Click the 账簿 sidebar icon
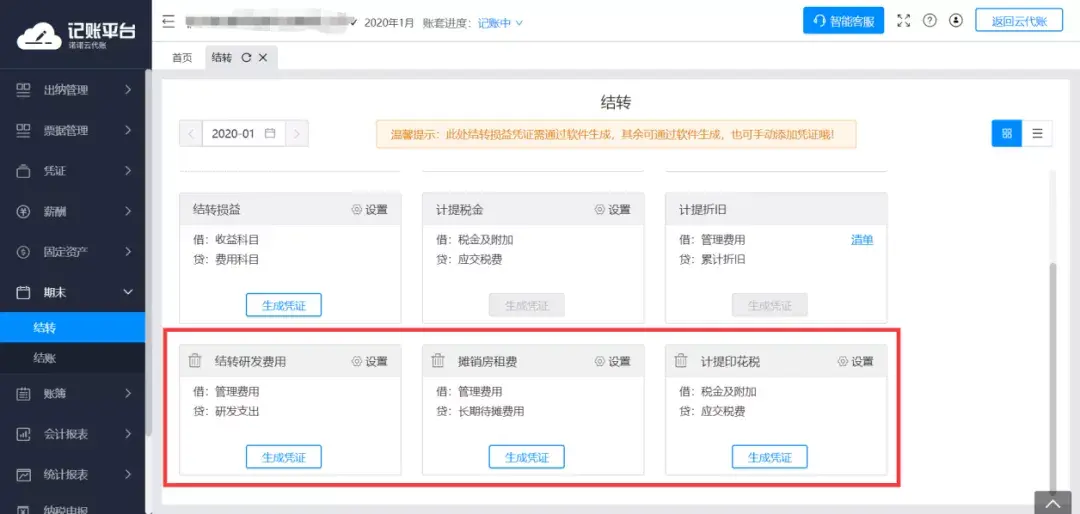Viewport: 1080px width, 514px height. (23, 394)
